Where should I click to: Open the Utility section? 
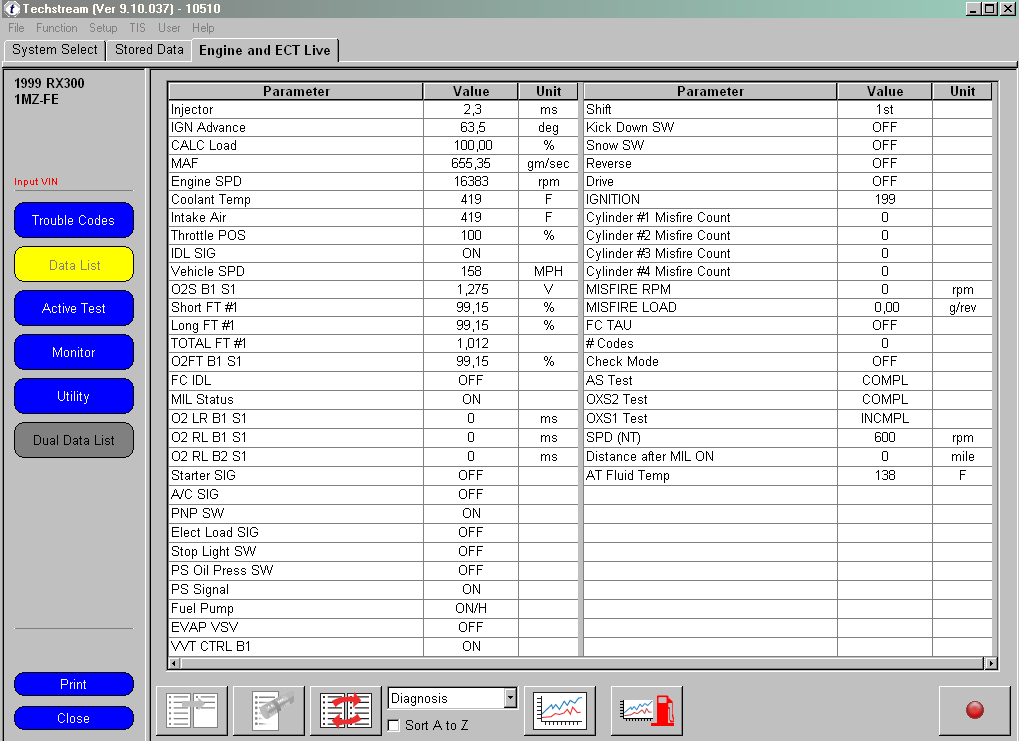click(x=73, y=396)
